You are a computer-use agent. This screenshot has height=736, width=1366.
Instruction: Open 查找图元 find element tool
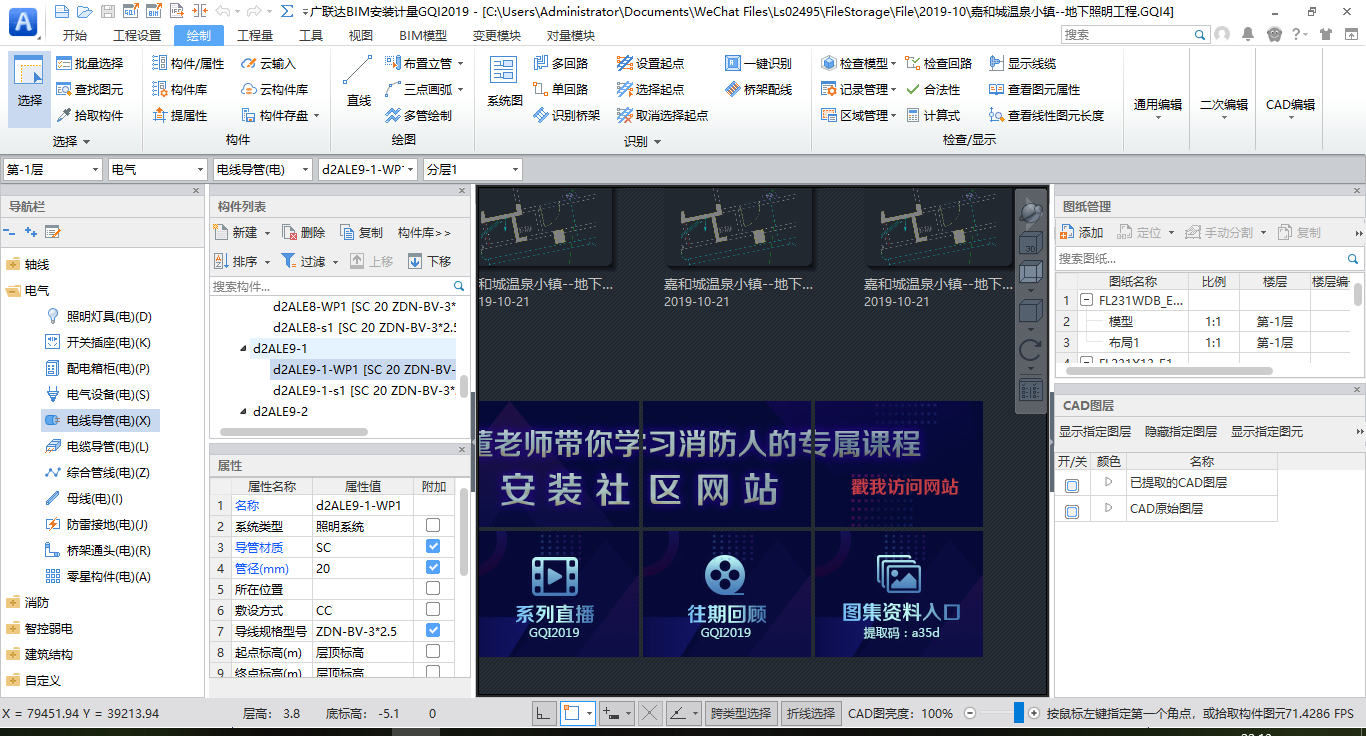point(90,89)
